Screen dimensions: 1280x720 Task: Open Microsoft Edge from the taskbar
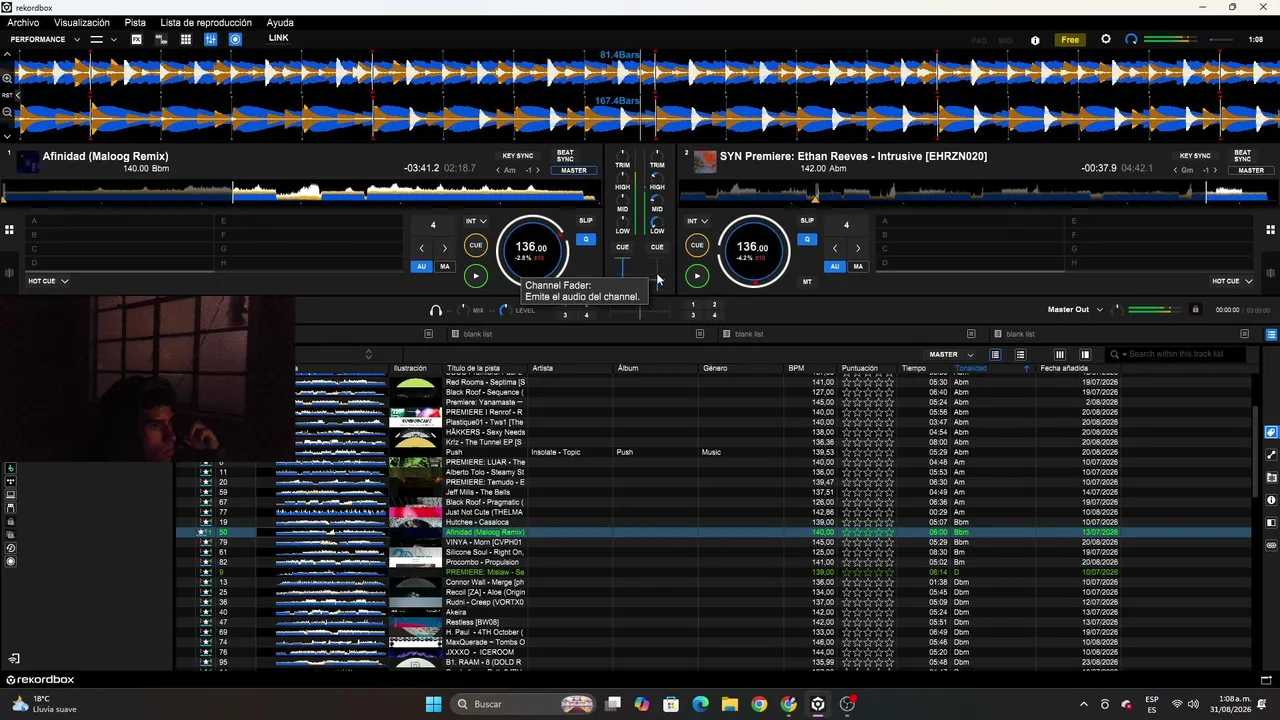[x=700, y=704]
